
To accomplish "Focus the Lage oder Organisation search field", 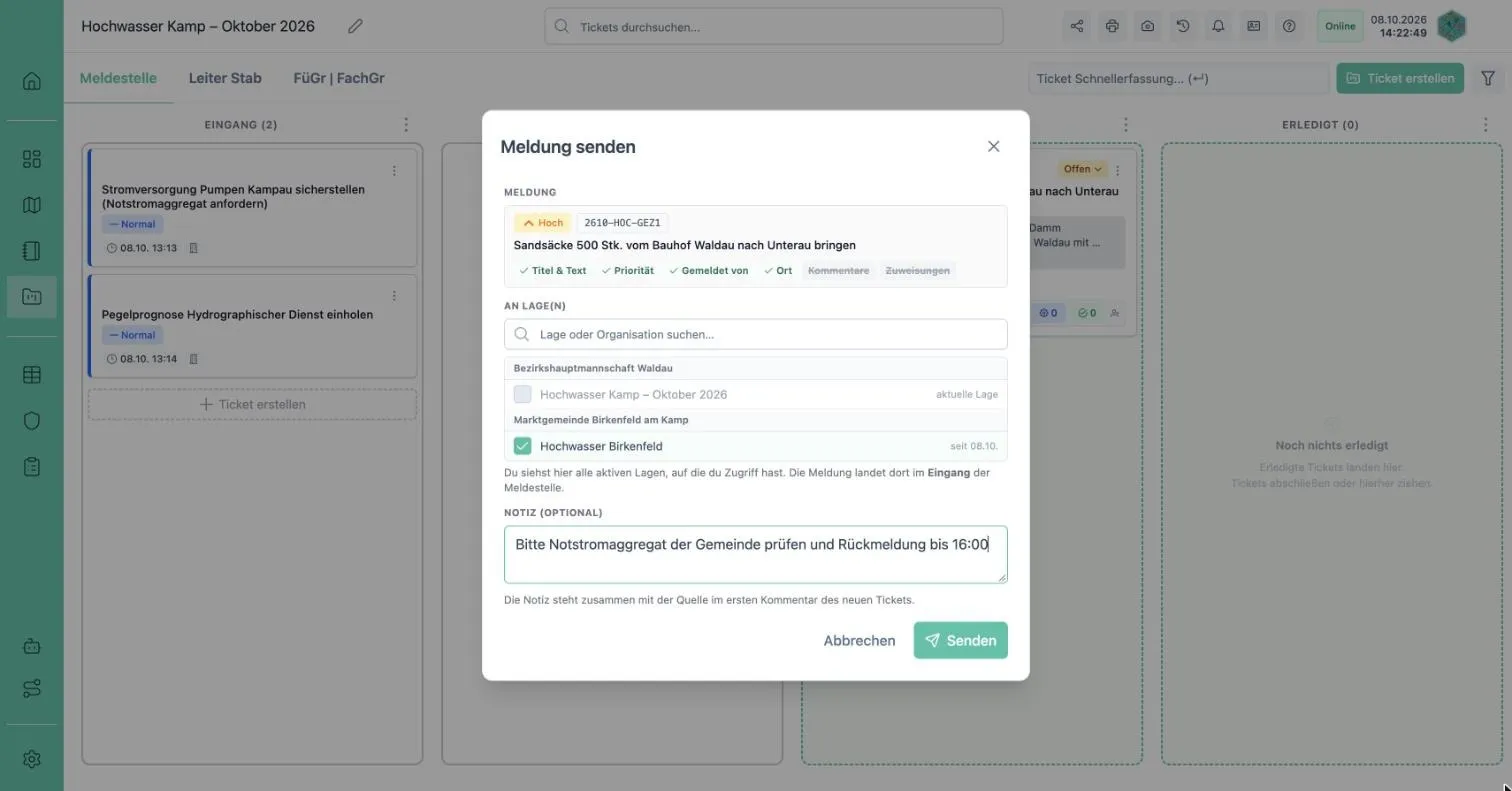I will coord(756,335).
